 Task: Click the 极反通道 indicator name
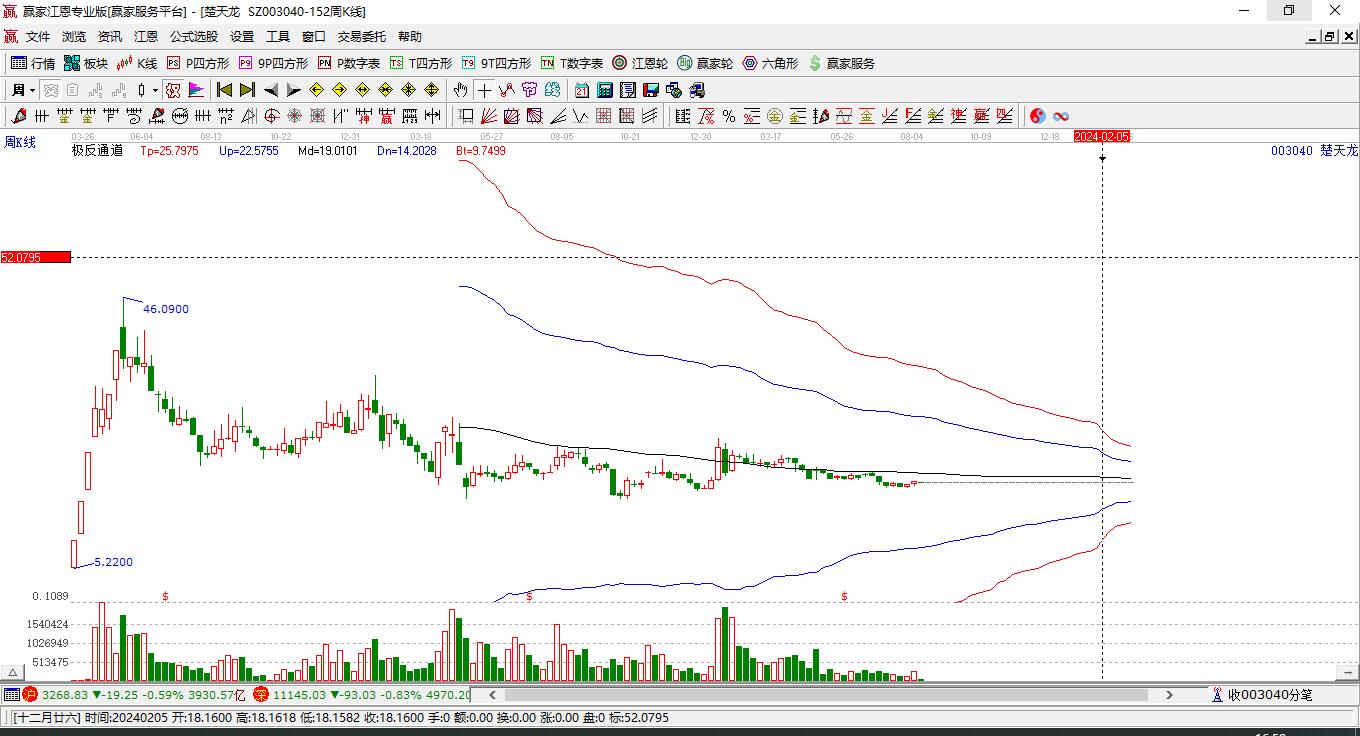(x=97, y=150)
